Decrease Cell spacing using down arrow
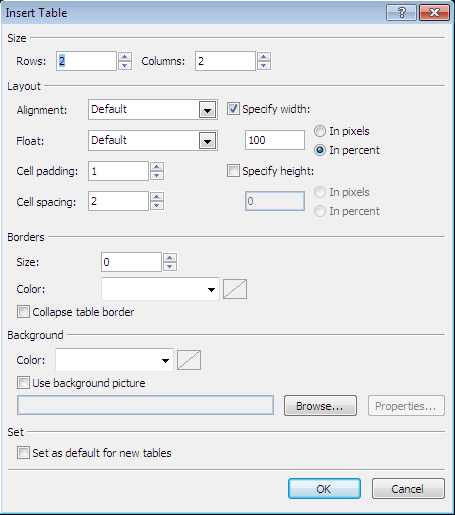Screen dimensions: 455x515 [157, 206]
